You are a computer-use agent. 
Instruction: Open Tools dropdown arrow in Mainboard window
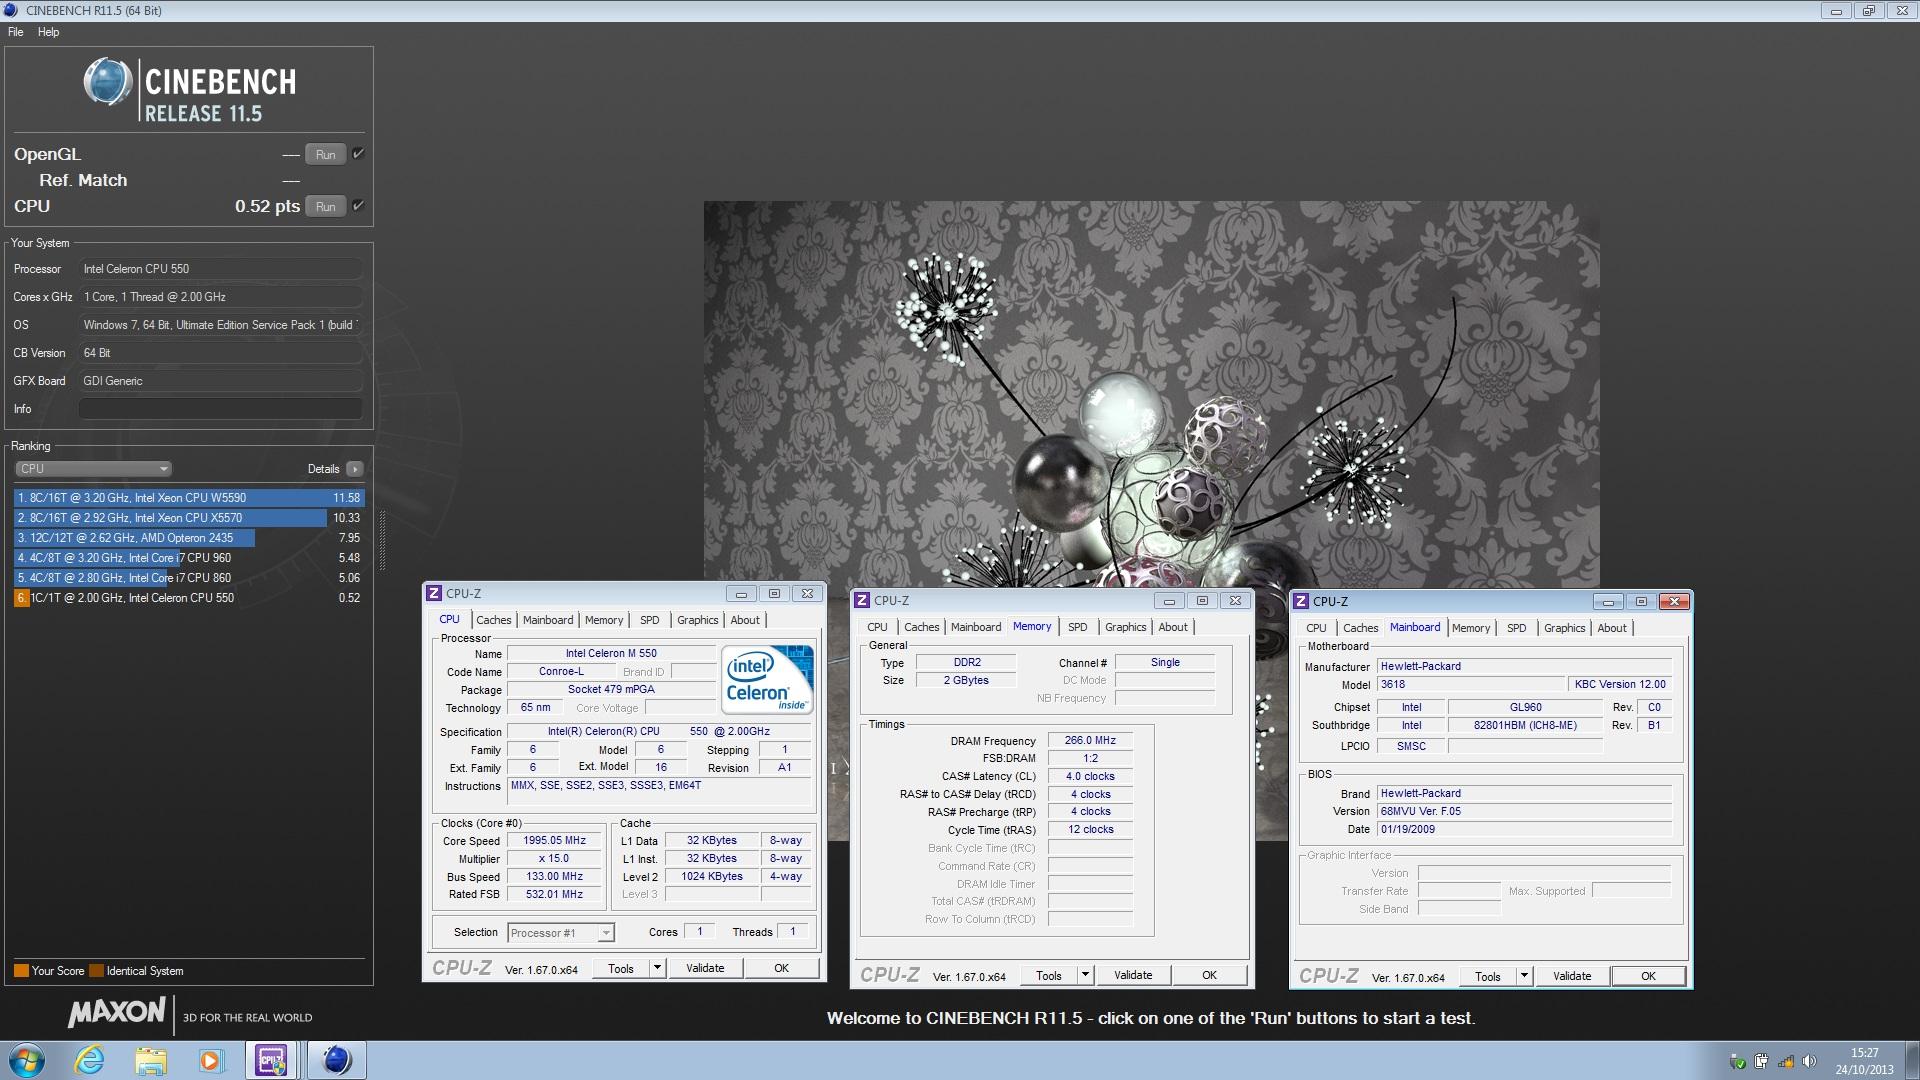pos(1524,976)
